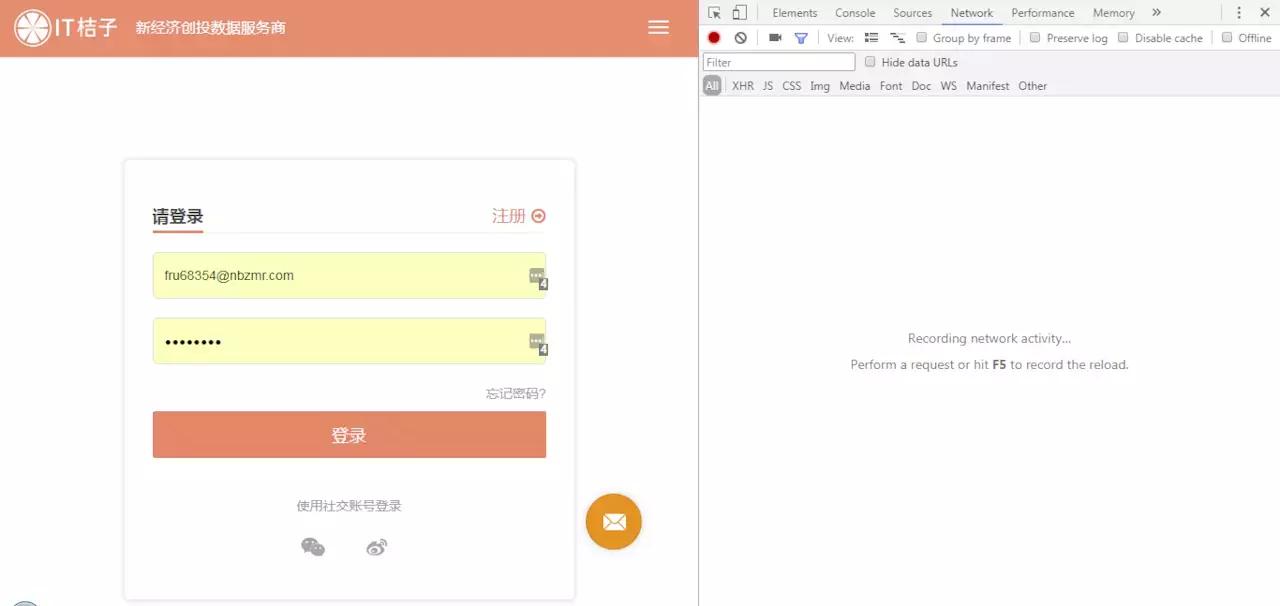This screenshot has height=606, width=1280.
Task: Open the floating mail contact icon
Action: tap(613, 521)
